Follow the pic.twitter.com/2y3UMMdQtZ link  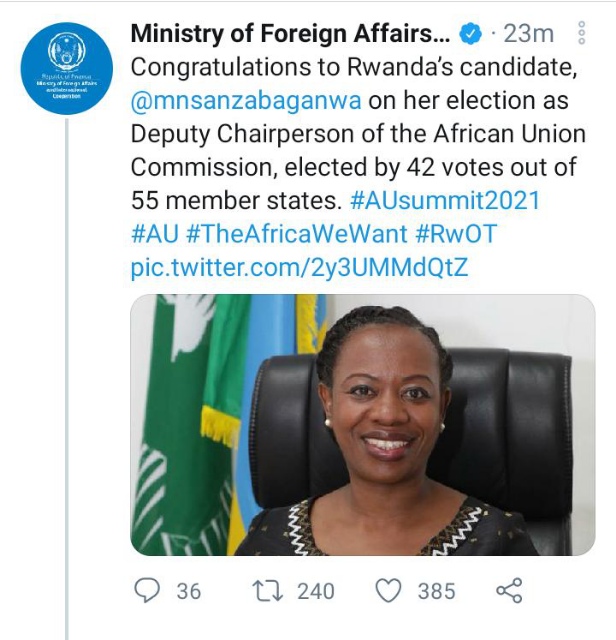(x=299, y=267)
